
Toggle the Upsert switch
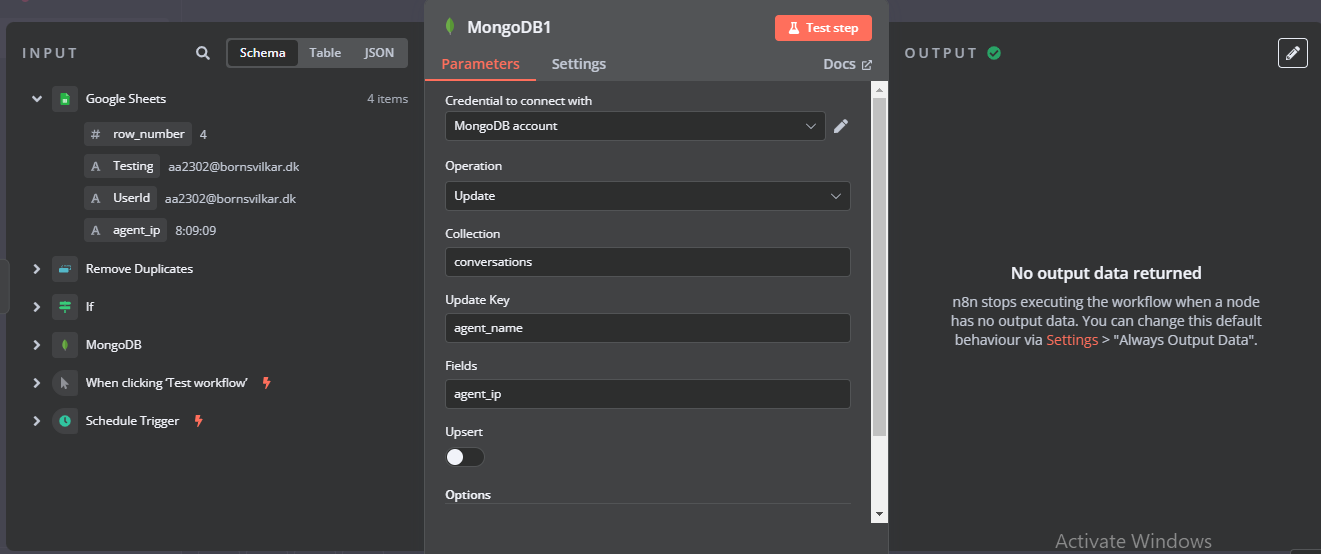(465, 457)
